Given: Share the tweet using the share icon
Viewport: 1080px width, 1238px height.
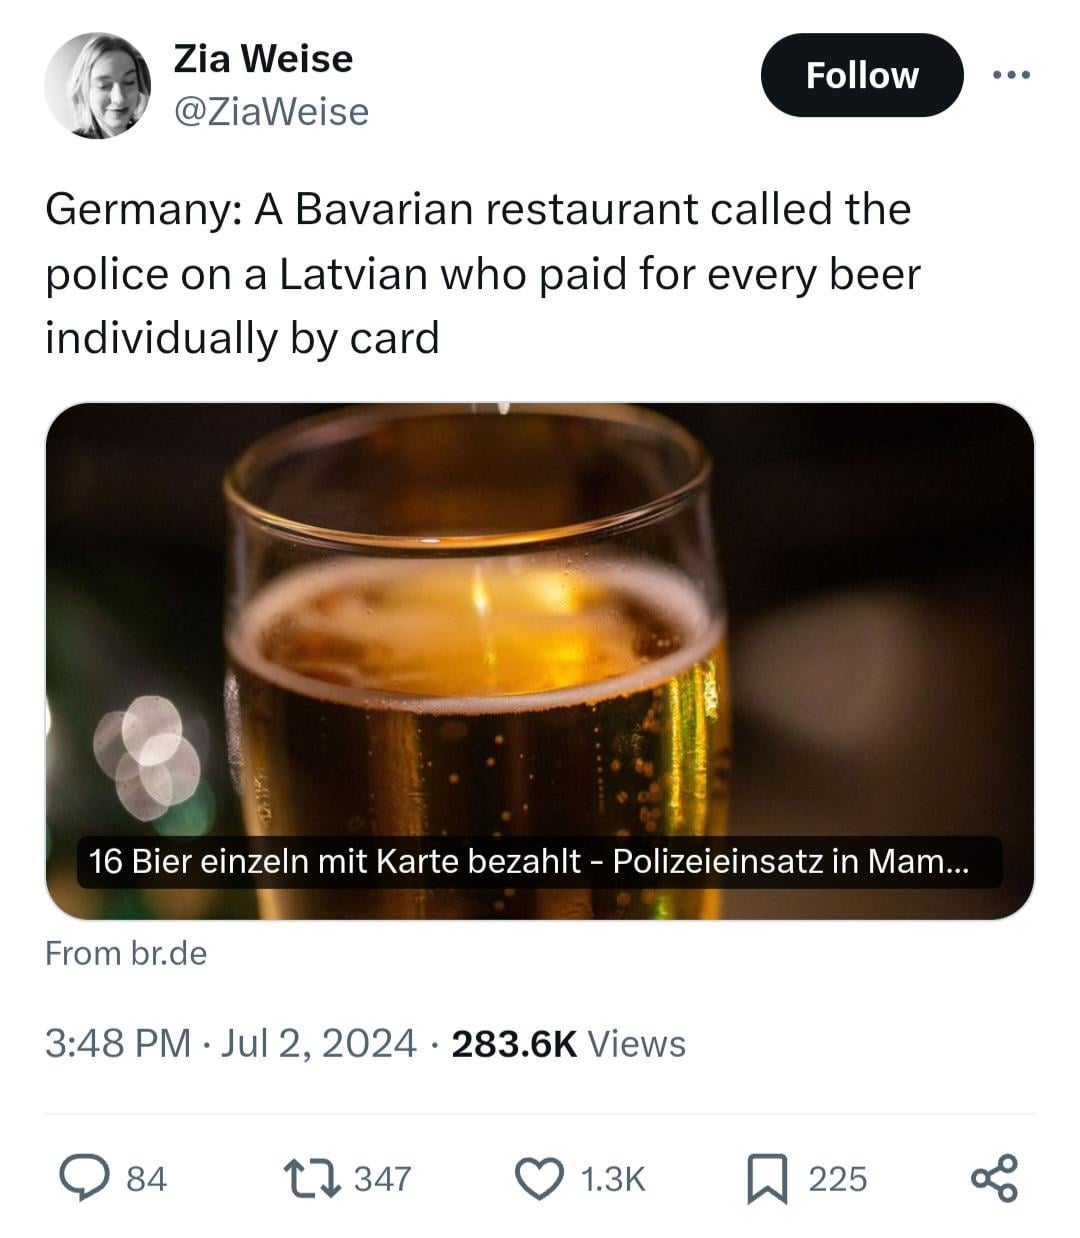Looking at the screenshot, I should point(994,1178).
